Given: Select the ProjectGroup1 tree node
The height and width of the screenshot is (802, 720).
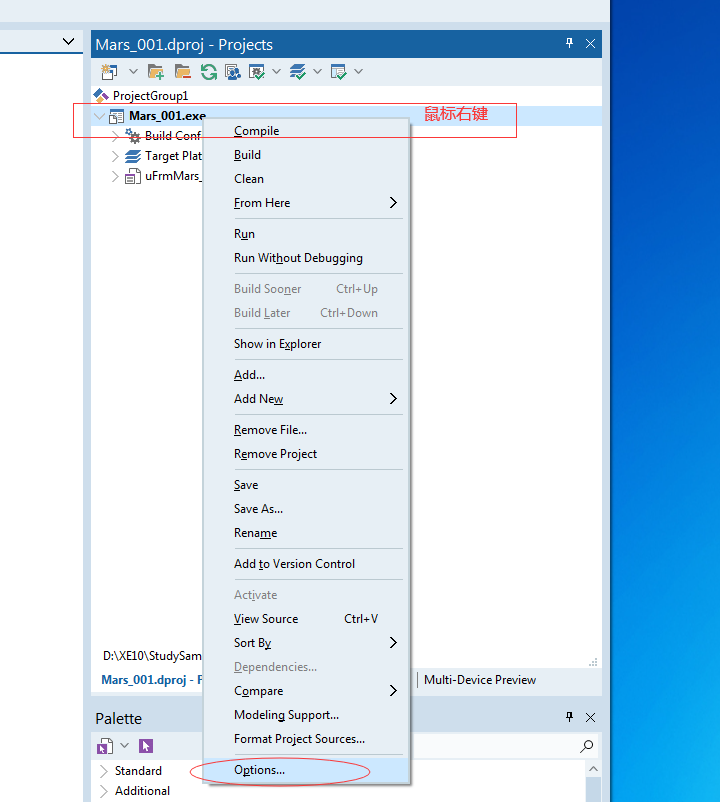Looking at the screenshot, I should coord(150,96).
